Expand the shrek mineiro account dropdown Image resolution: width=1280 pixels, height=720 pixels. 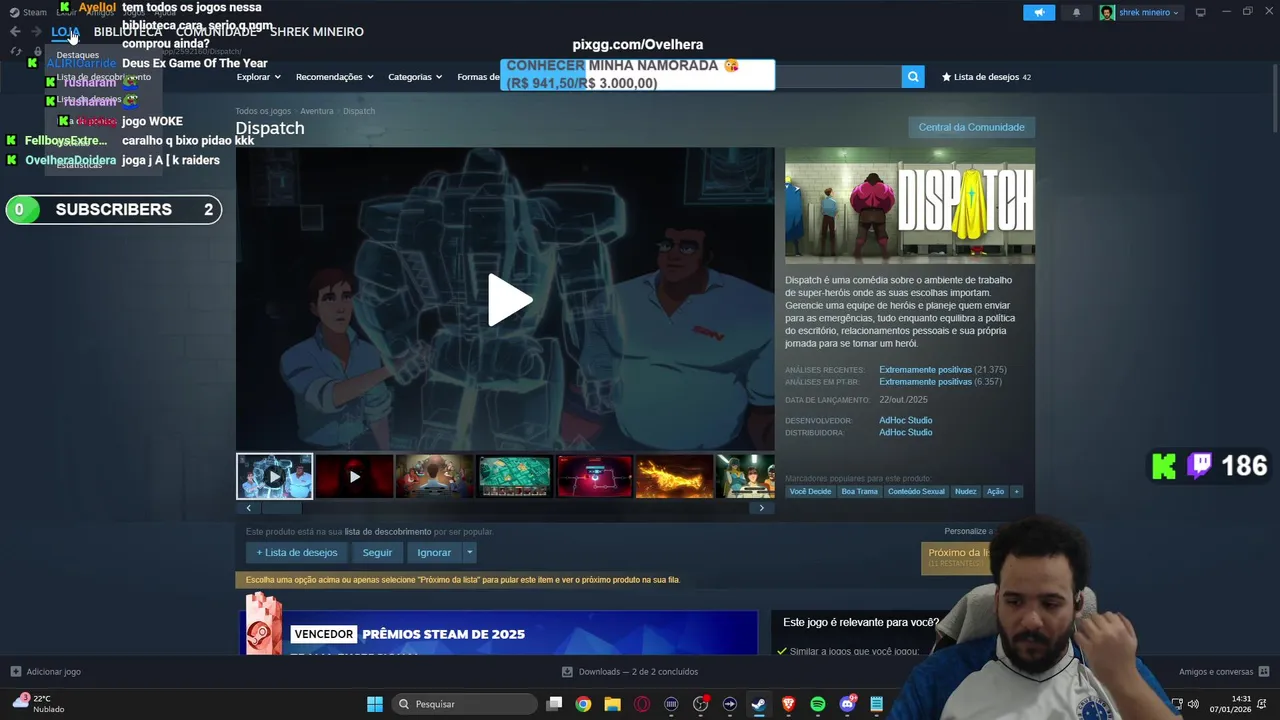coord(1140,12)
